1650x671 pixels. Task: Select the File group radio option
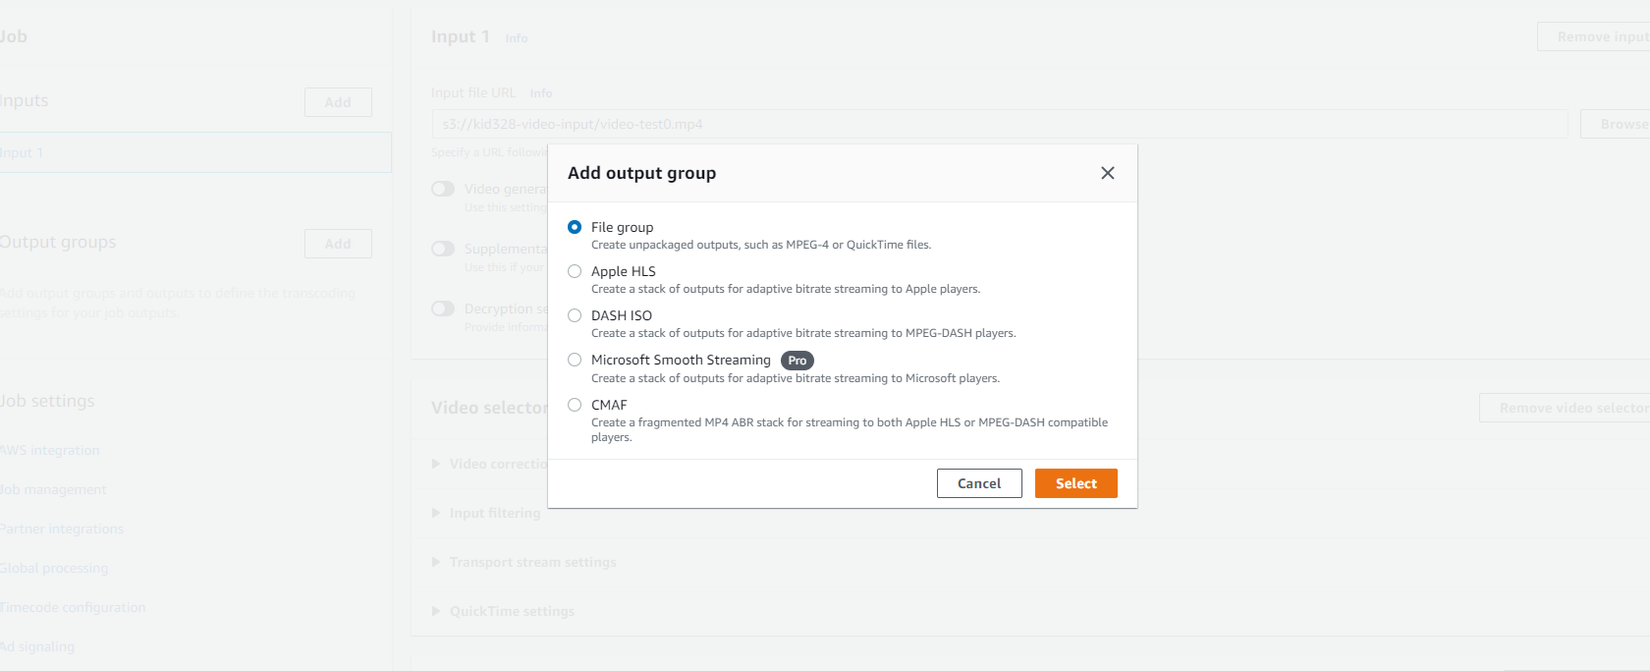click(x=575, y=227)
